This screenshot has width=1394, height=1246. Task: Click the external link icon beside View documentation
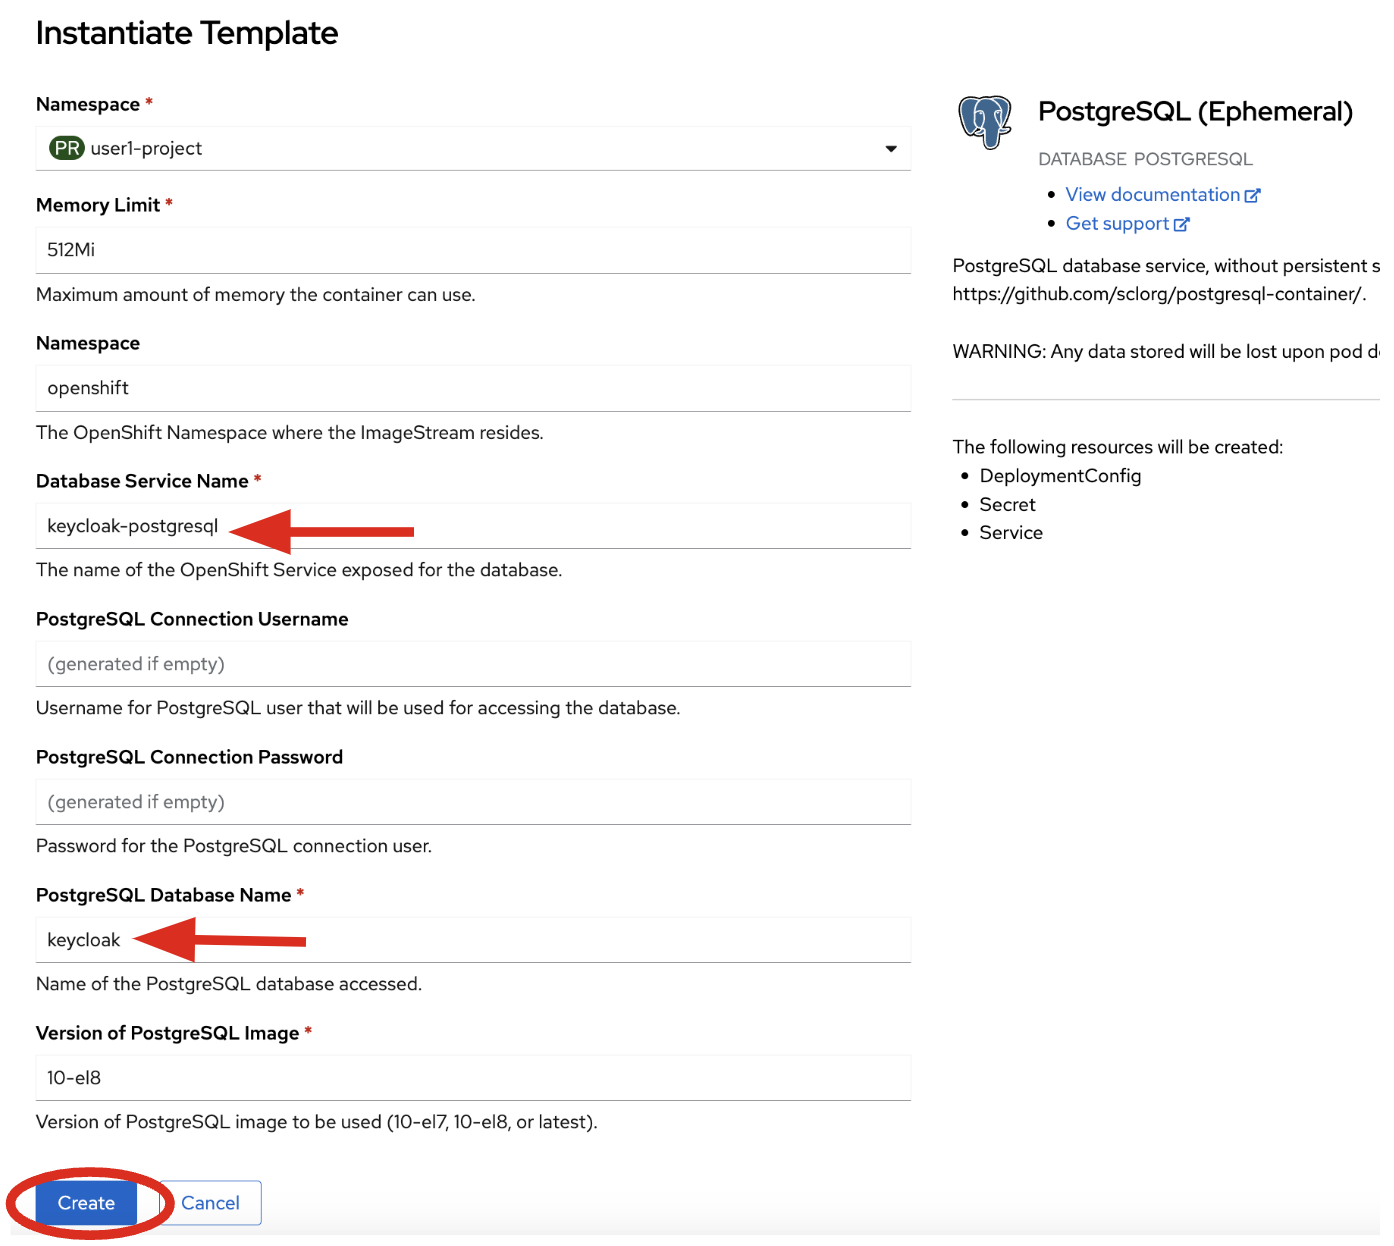click(1252, 196)
